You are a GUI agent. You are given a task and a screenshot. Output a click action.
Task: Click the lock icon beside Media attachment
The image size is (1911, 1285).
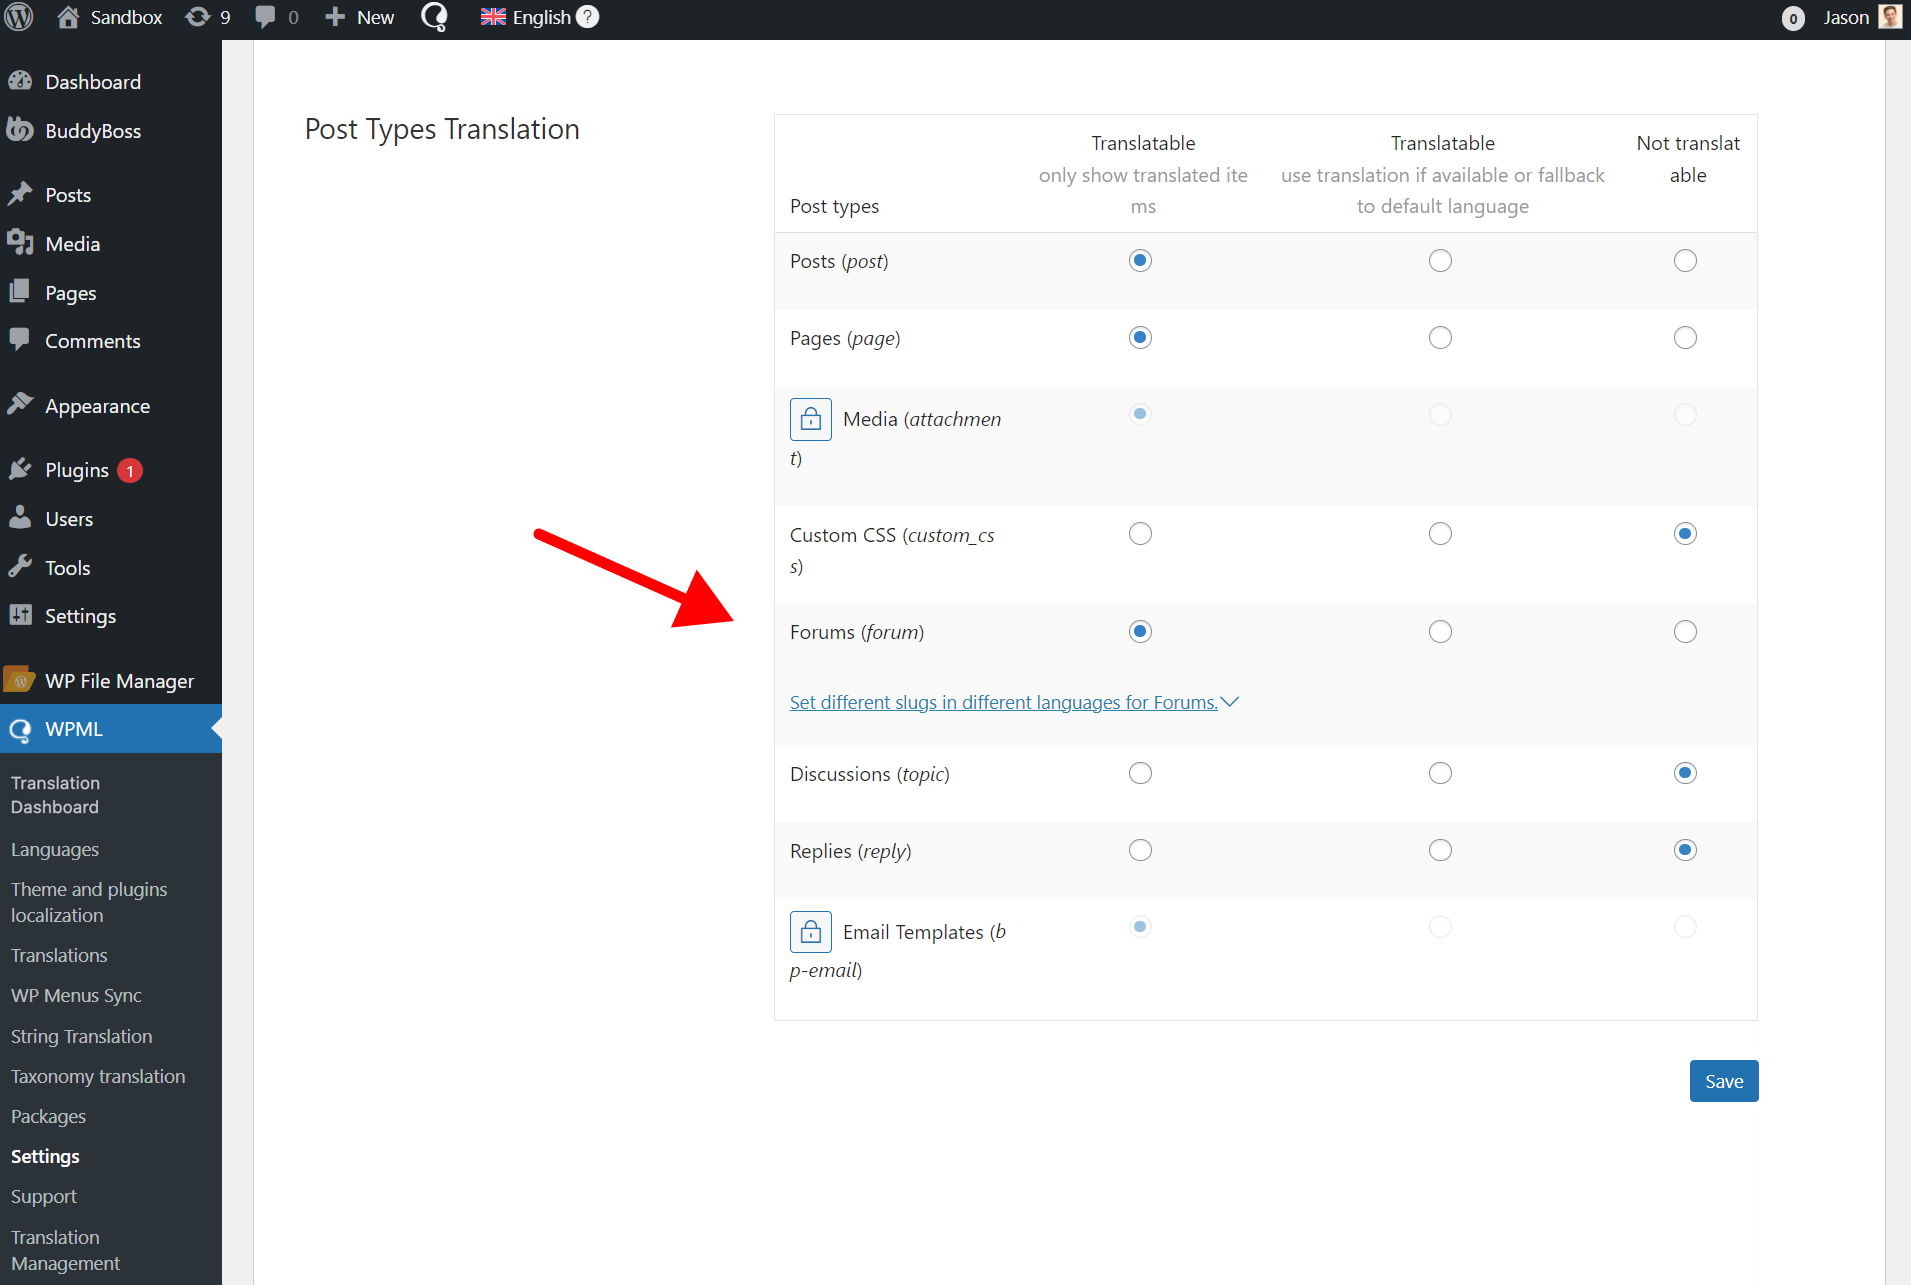tap(811, 419)
